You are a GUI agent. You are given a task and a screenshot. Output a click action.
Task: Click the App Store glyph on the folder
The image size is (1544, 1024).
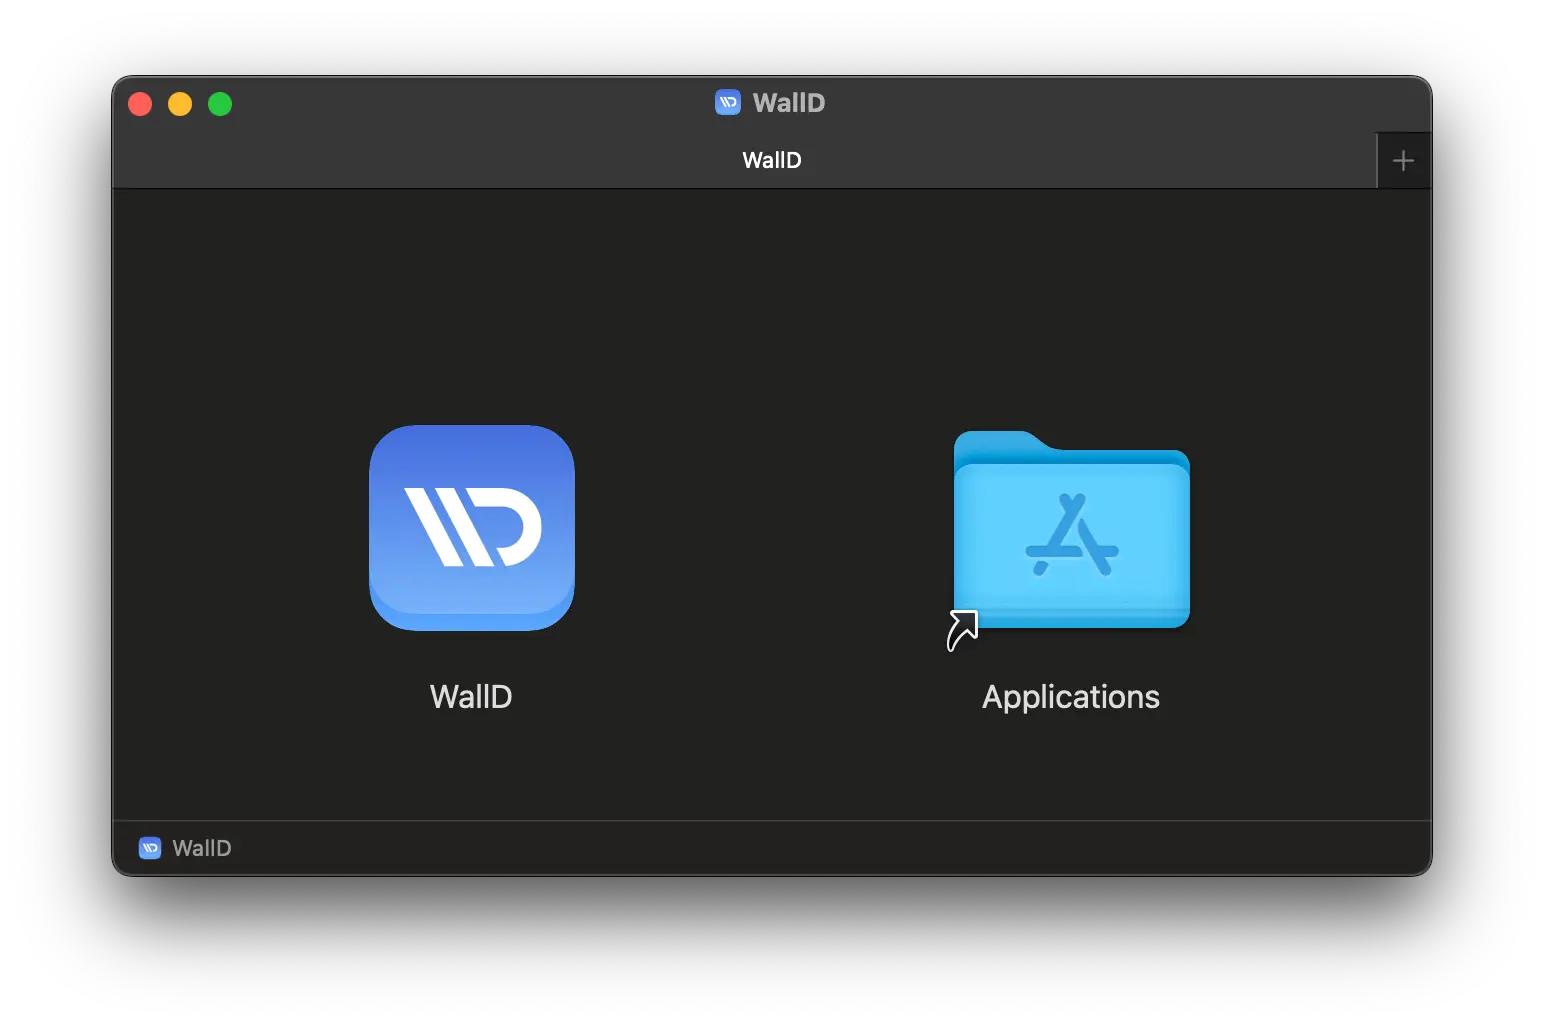pyautogui.click(x=1071, y=536)
